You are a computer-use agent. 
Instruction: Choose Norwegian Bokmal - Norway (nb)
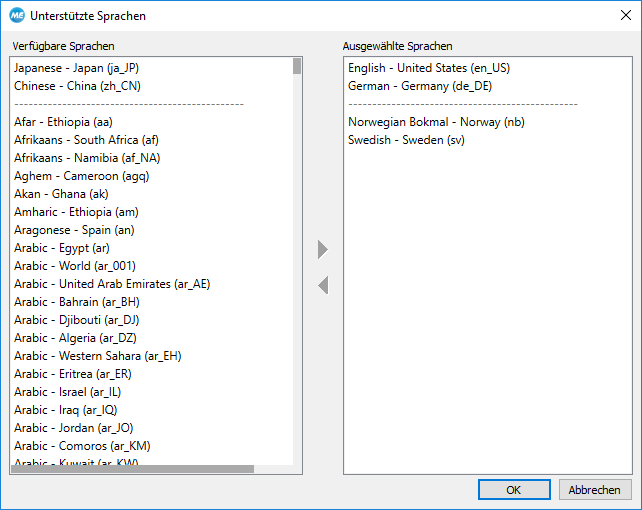pos(434,122)
